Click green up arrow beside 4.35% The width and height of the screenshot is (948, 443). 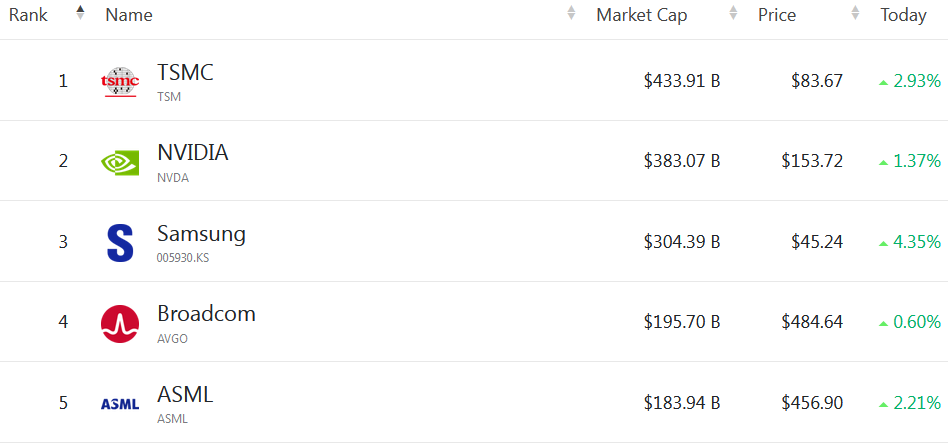coord(883,243)
